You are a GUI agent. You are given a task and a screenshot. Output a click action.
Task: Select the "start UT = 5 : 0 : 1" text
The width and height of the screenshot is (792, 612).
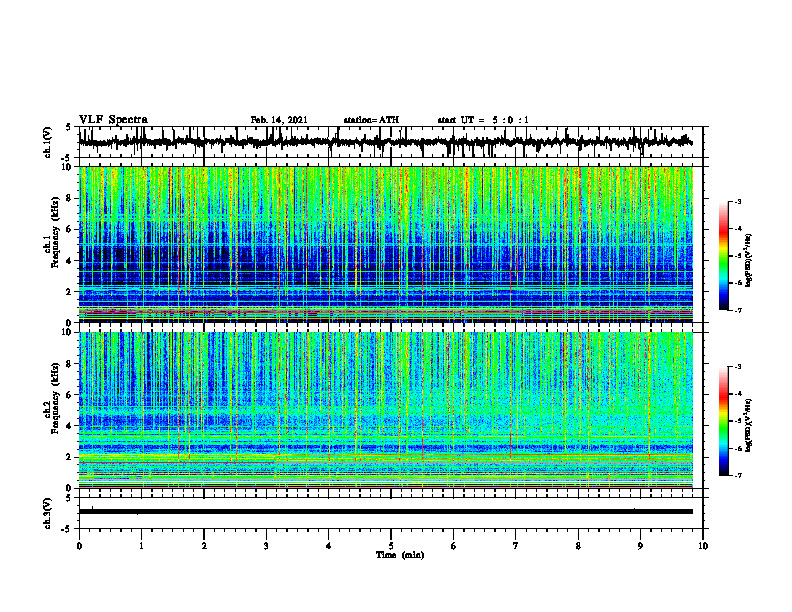(x=483, y=120)
